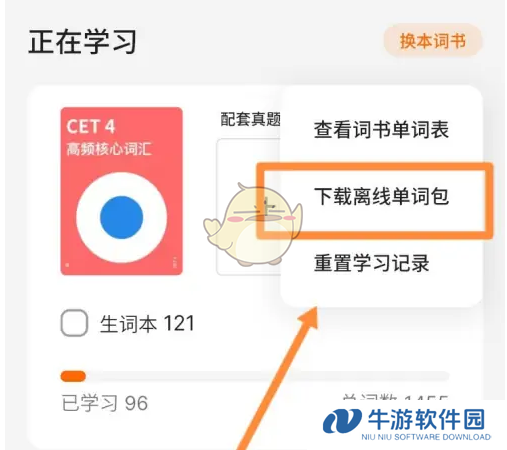Tap the blue circle on book cover
The width and height of the screenshot is (507, 450).
click(122, 217)
